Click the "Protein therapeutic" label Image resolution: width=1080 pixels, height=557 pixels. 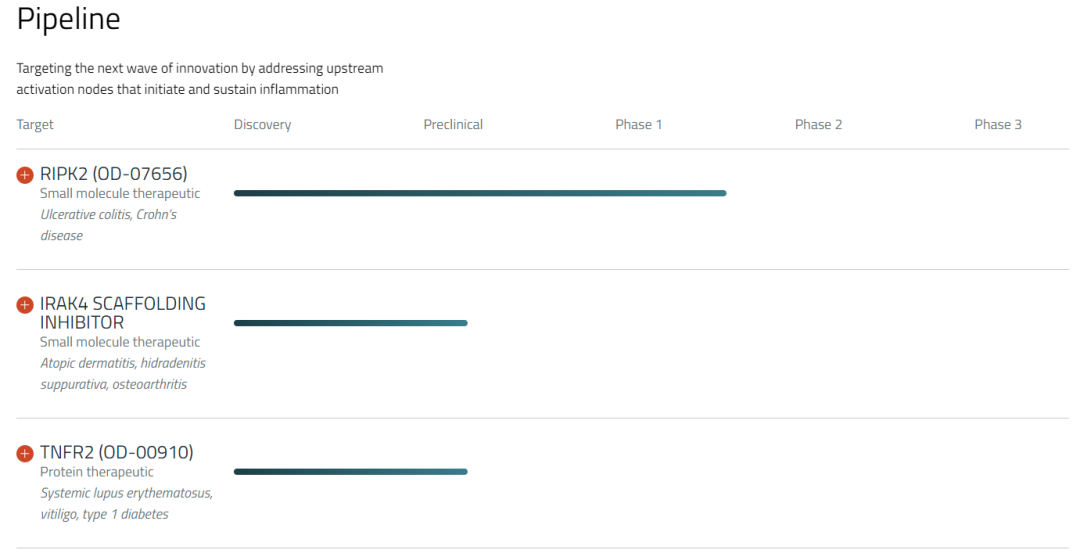click(96, 472)
